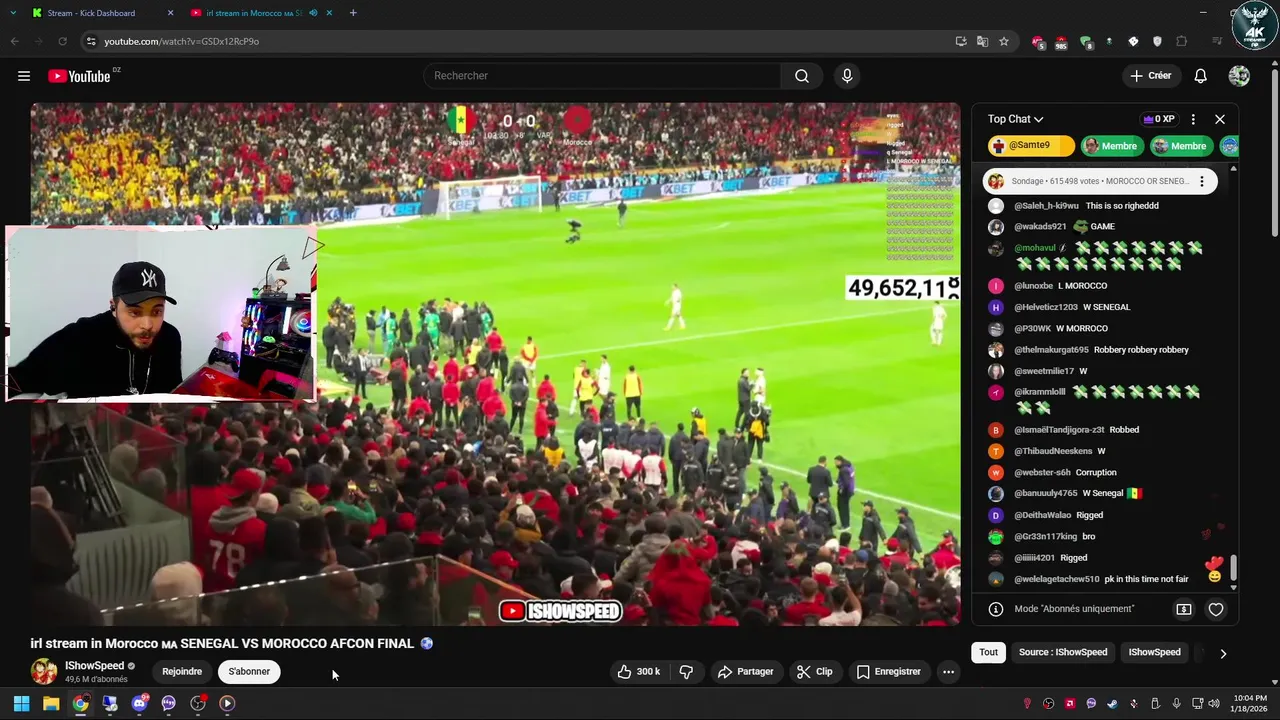Dislike the video with thumbs-down
Viewport: 1280px width, 720px height.
click(686, 672)
